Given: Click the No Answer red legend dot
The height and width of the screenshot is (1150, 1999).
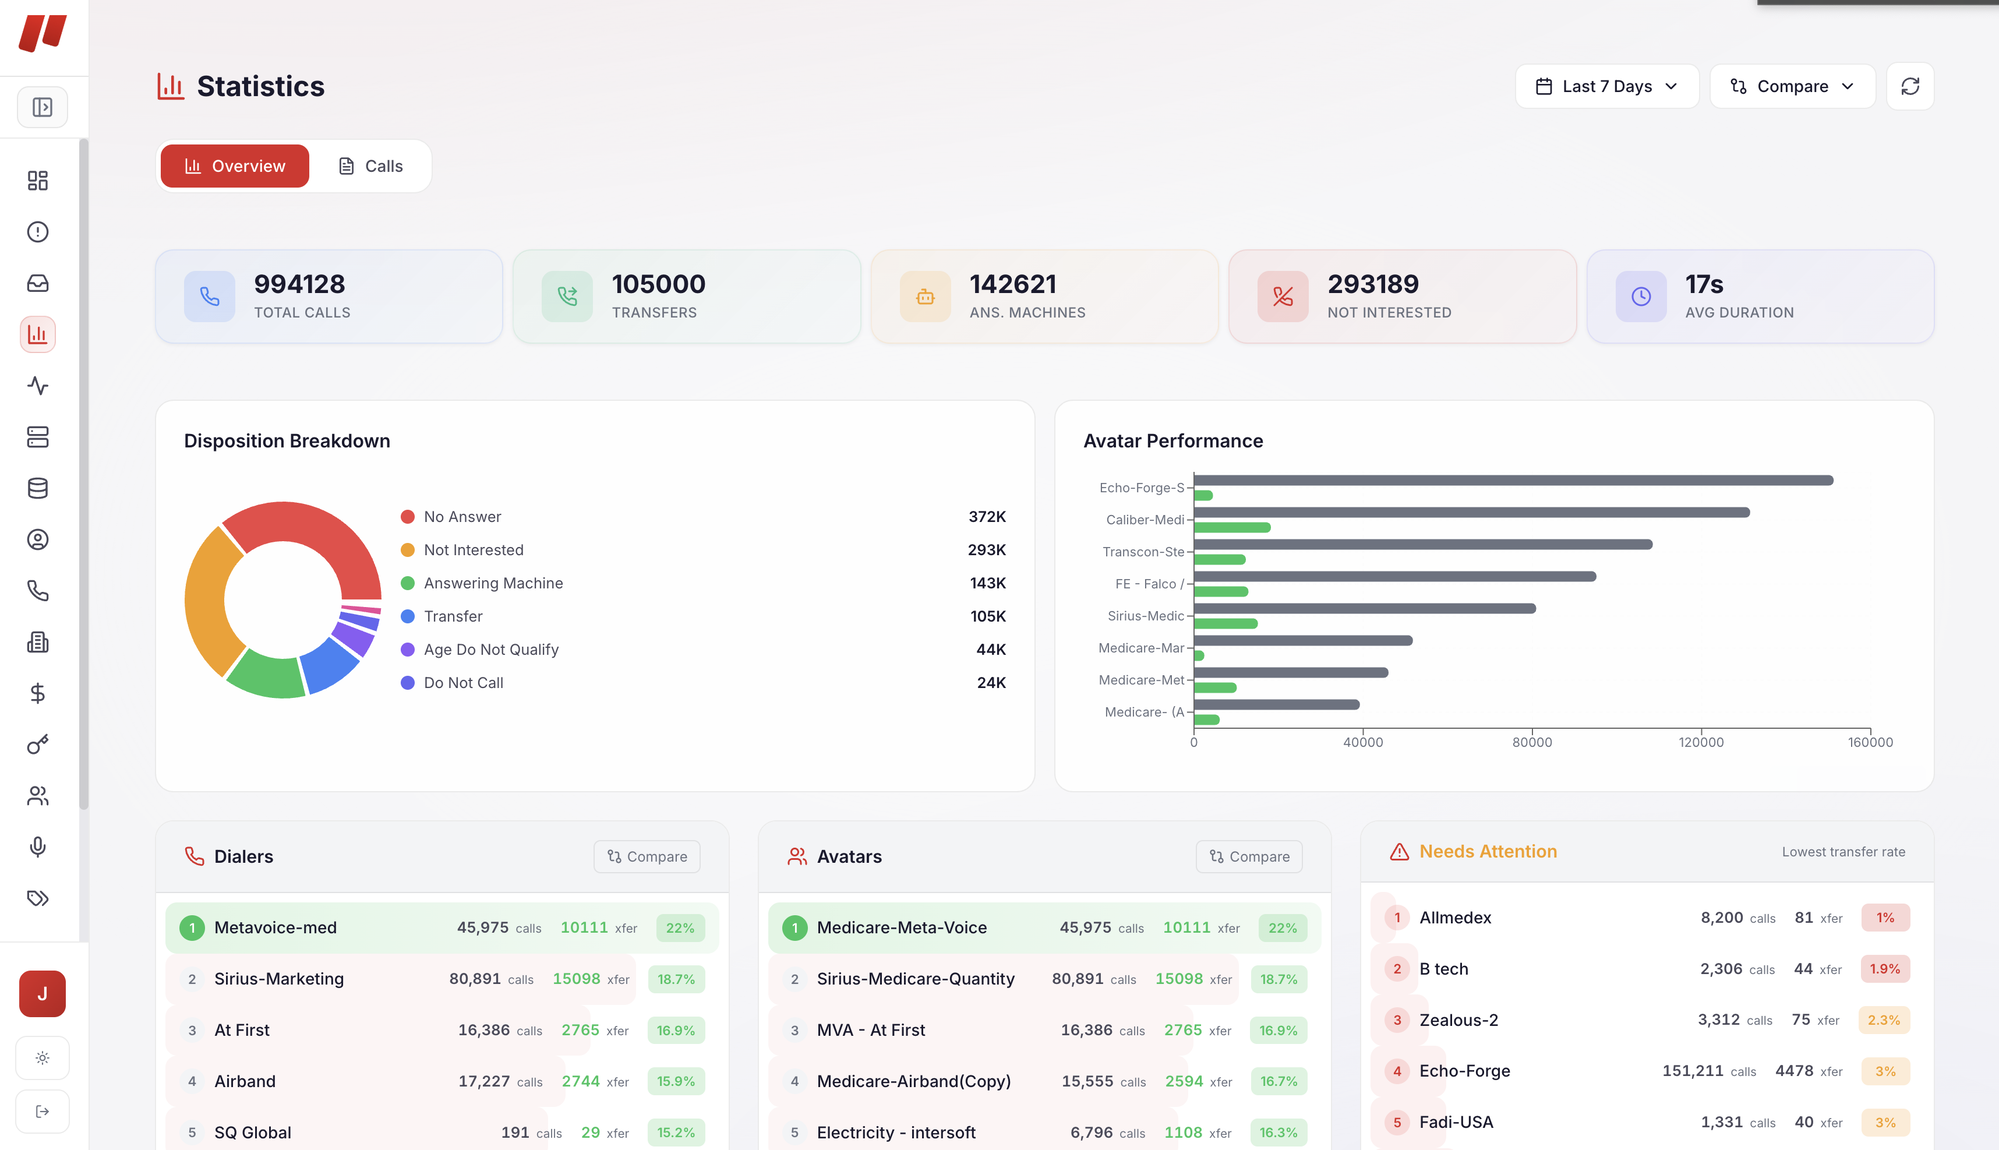Looking at the screenshot, I should 408,517.
